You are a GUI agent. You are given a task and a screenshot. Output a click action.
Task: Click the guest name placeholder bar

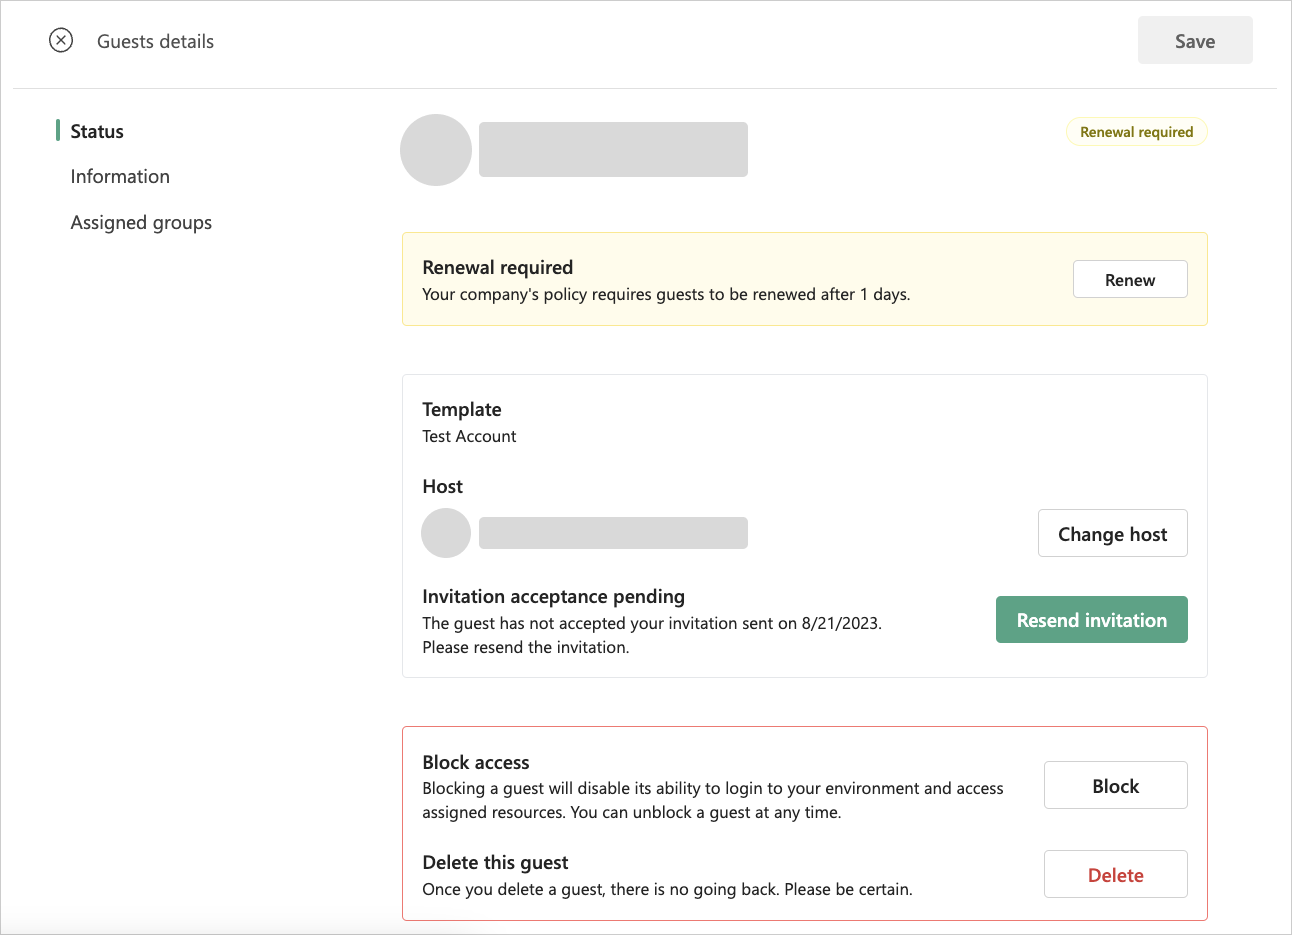[613, 150]
